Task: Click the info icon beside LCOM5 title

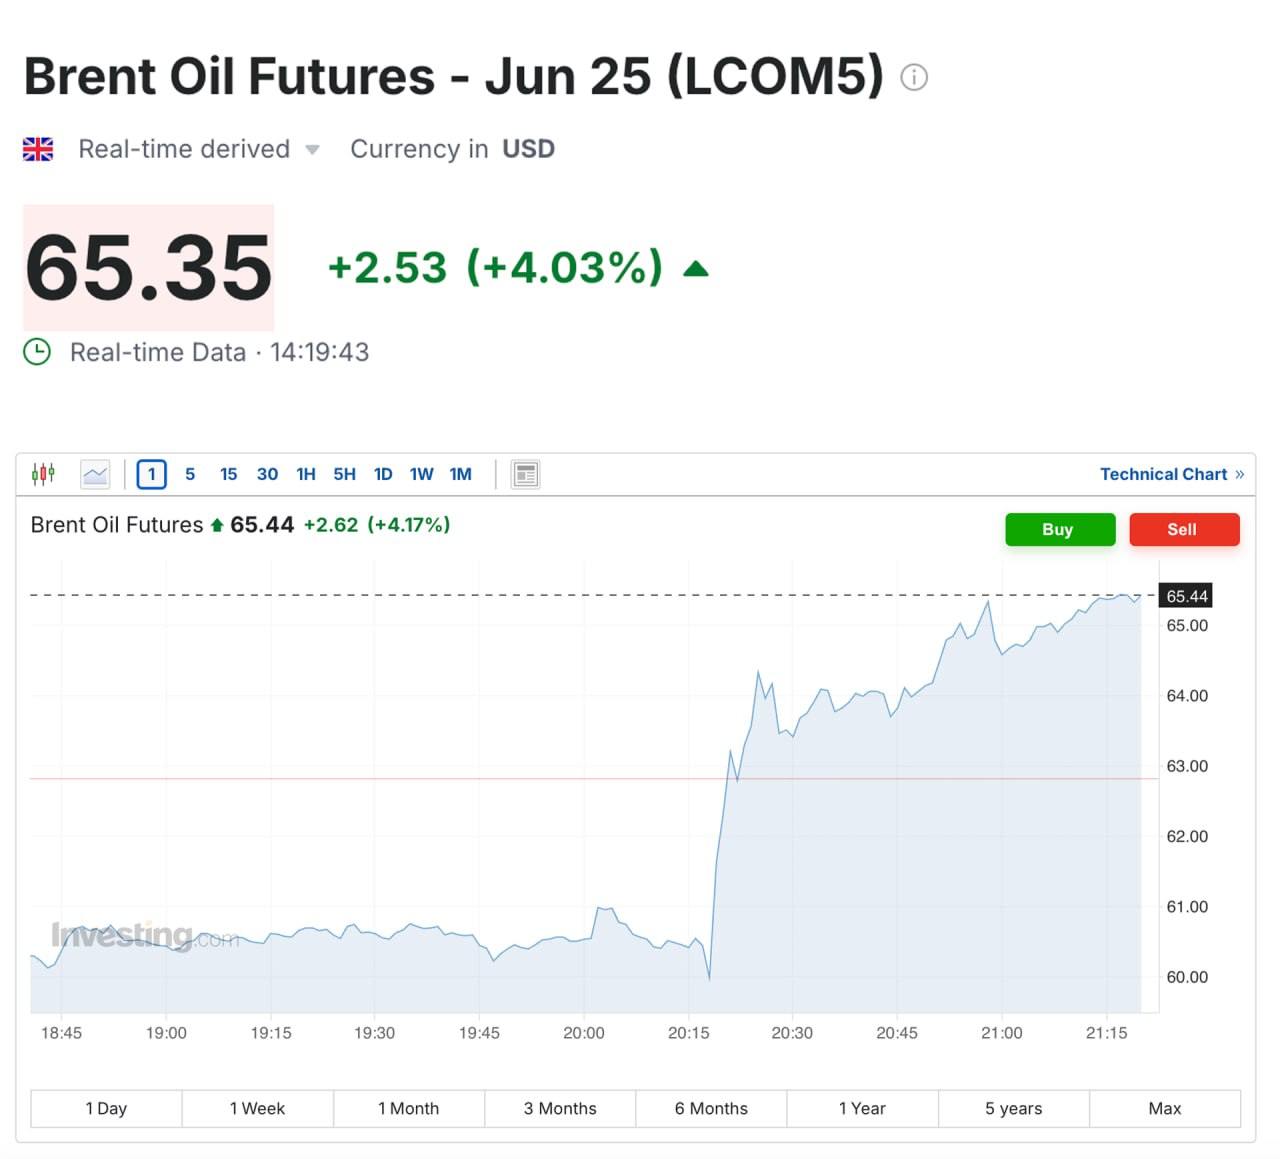Action: click(x=914, y=77)
